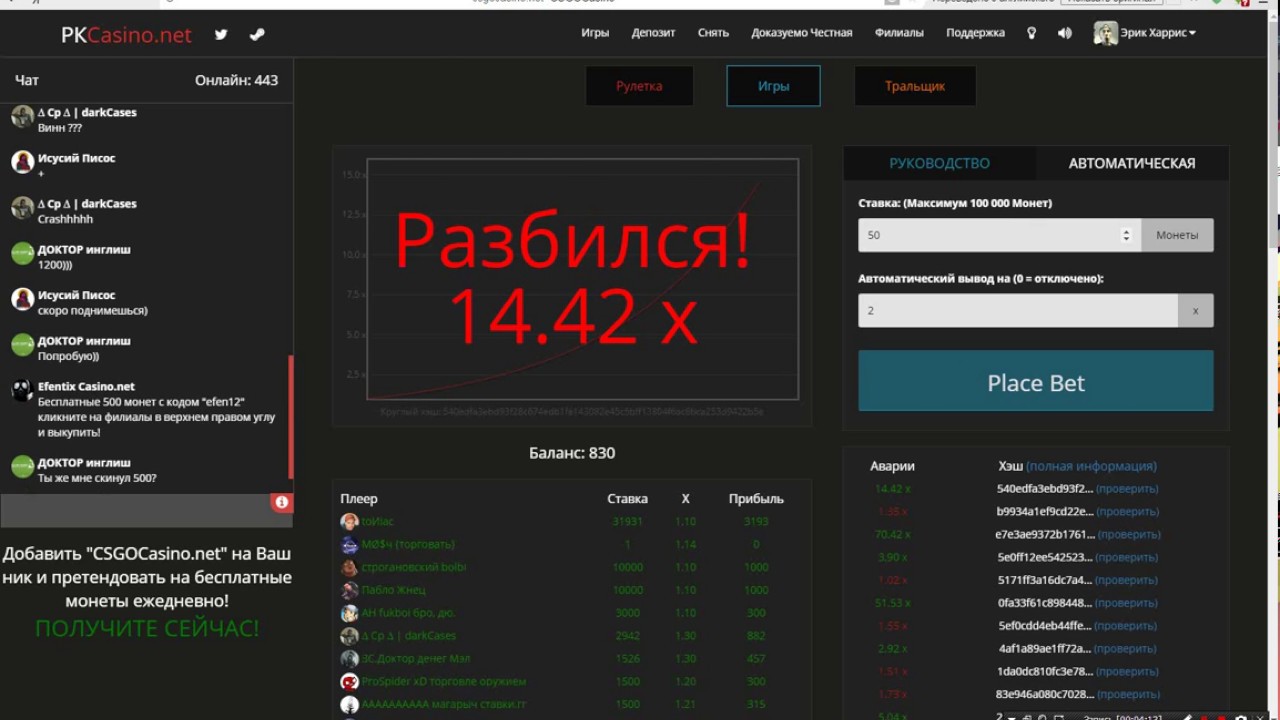Click AH fukboi player avatar
Viewport: 1280px width, 720px height.
[x=349, y=614]
